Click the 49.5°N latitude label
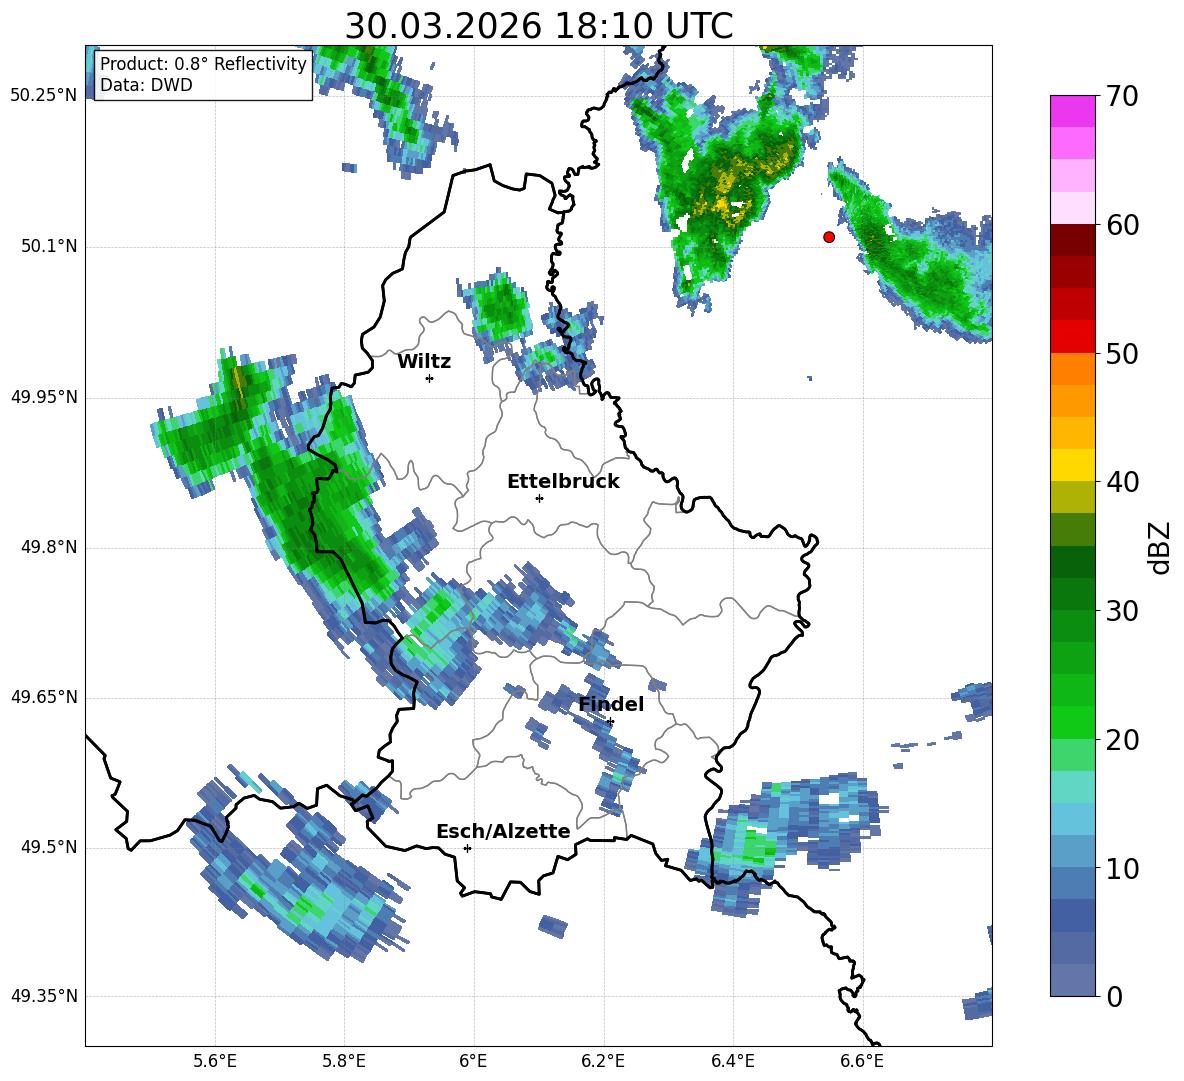This screenshot has width=1184, height=1081. pos(49,847)
